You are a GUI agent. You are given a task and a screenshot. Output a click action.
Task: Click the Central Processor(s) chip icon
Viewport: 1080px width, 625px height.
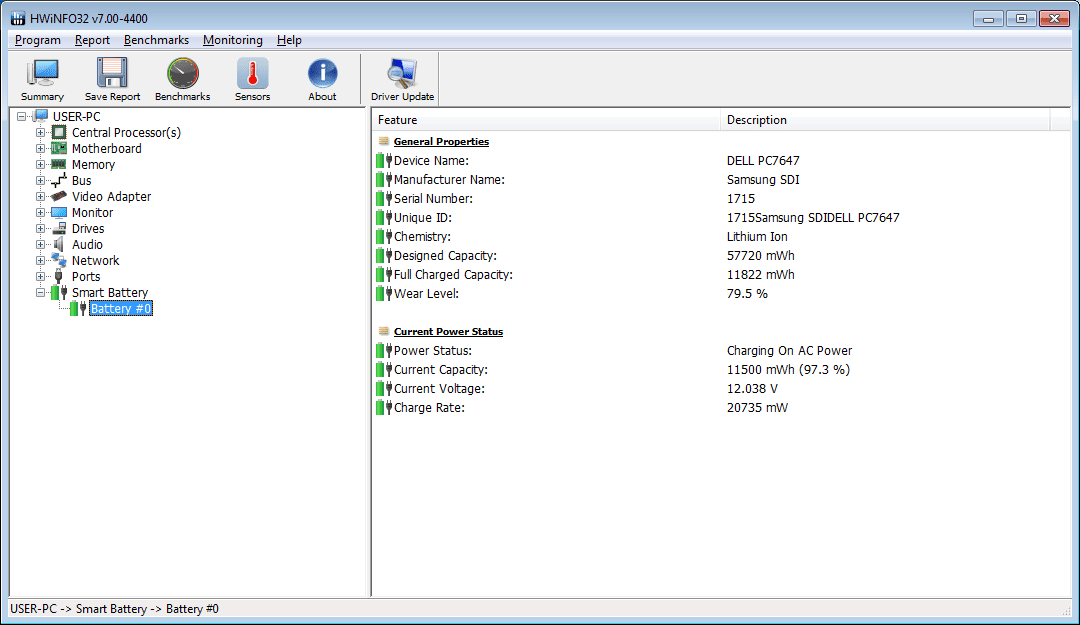point(59,132)
